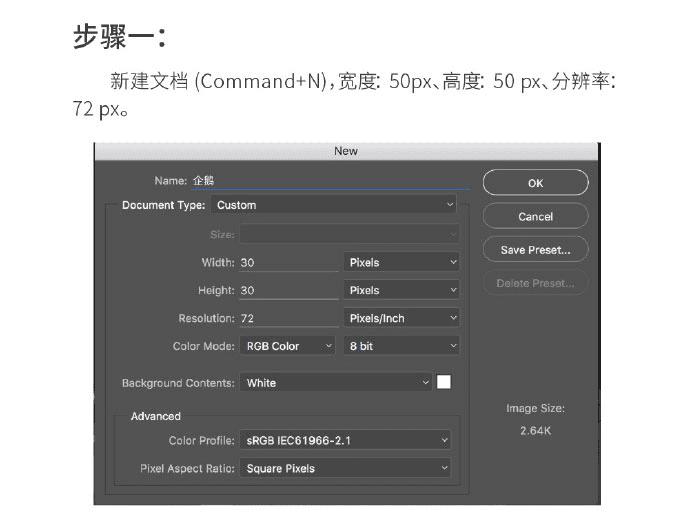Image resolution: width=690 pixels, height=520 pixels.
Task: Click the New dialog title bar
Action: click(x=346, y=151)
